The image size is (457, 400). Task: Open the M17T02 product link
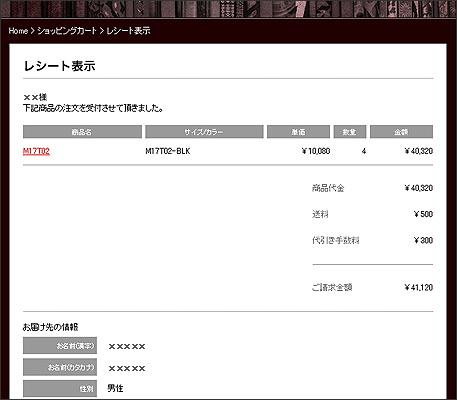pyautogui.click(x=36, y=151)
